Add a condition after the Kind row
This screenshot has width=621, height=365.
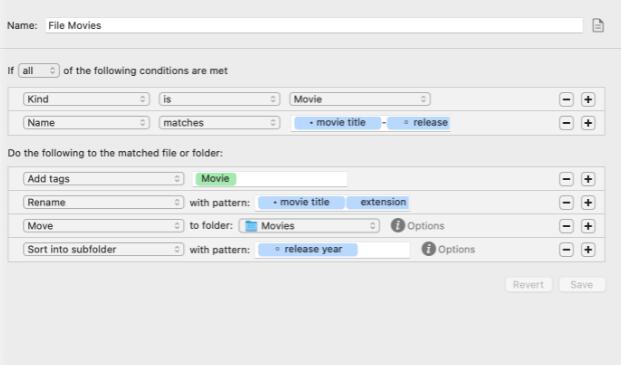588,99
